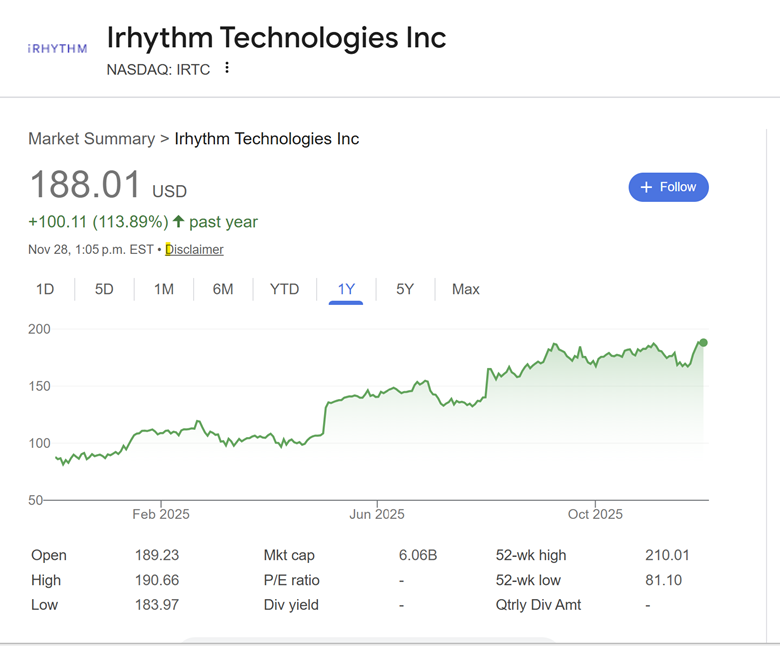Click the Mkt cap 6.06B value

tap(417, 555)
